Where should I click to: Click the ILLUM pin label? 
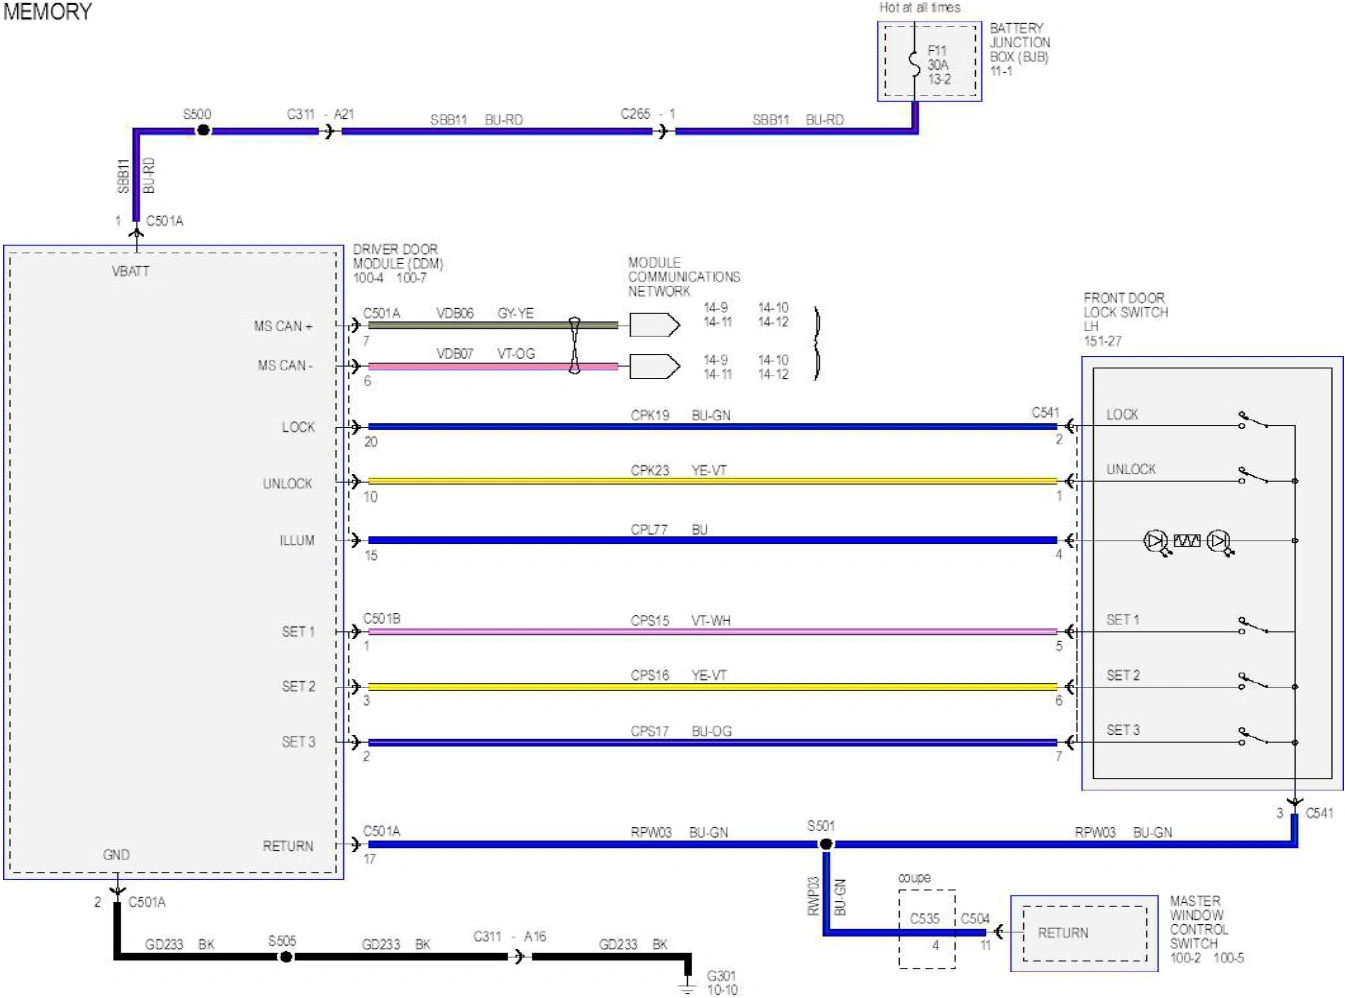coord(297,540)
